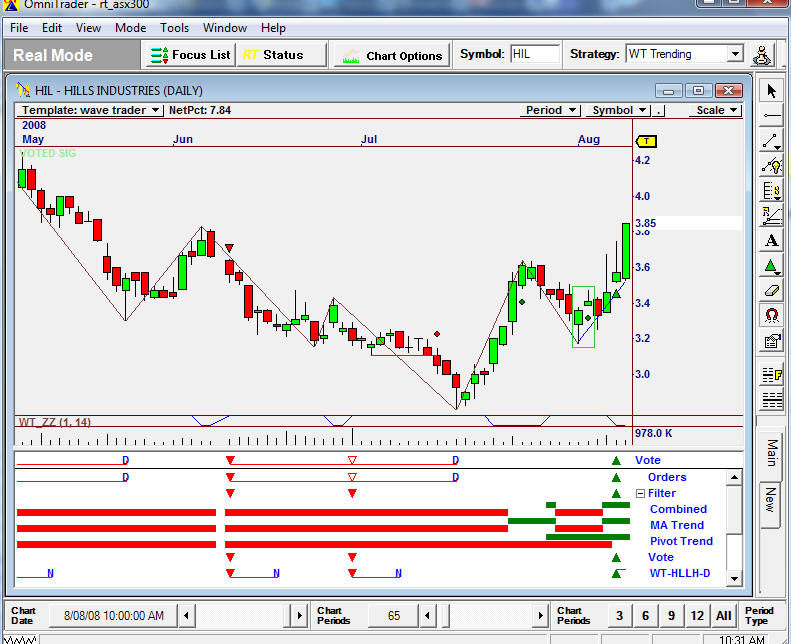Step Chart Date backward arrow
791x644 pixels.
coord(187,615)
